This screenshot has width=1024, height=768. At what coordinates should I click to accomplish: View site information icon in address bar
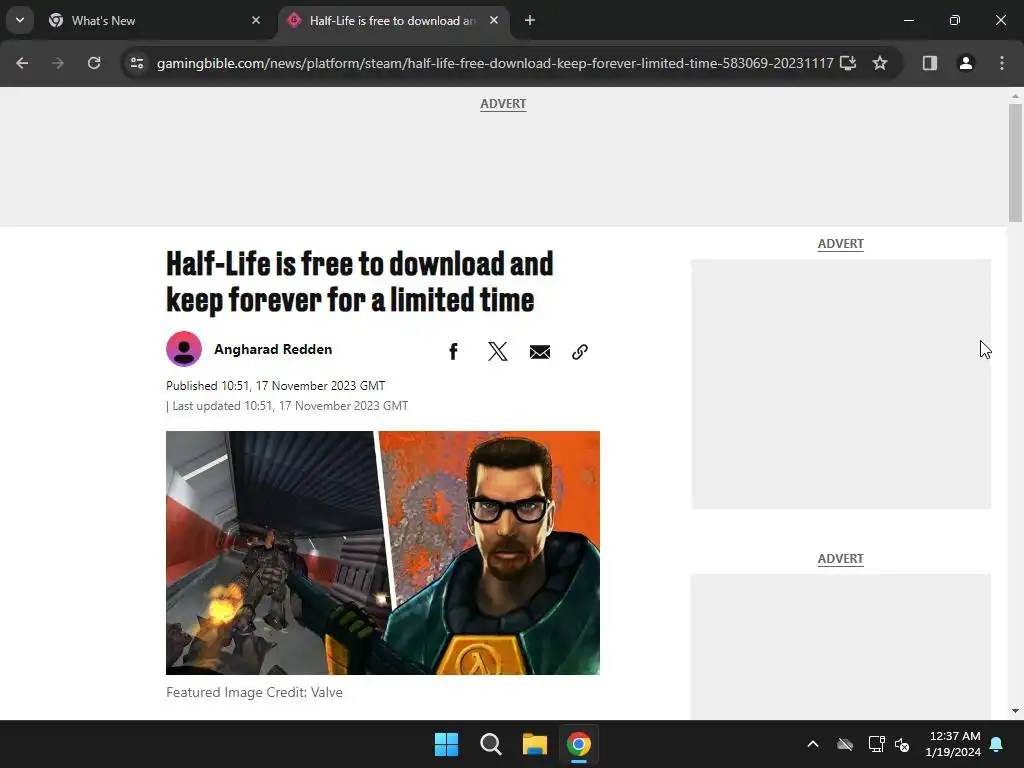click(137, 63)
